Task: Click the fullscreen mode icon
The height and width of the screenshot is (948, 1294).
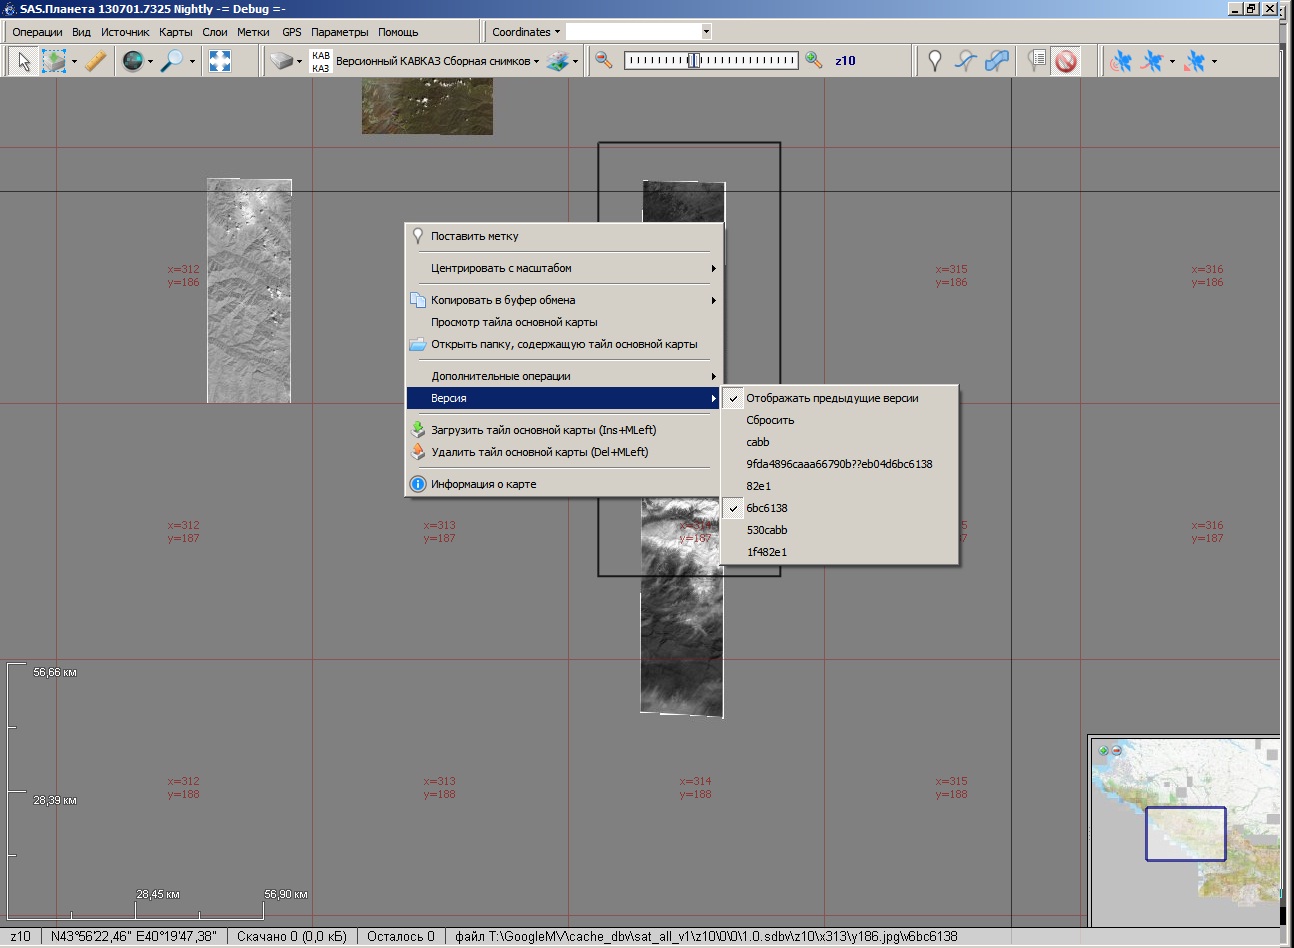Action: (220, 61)
